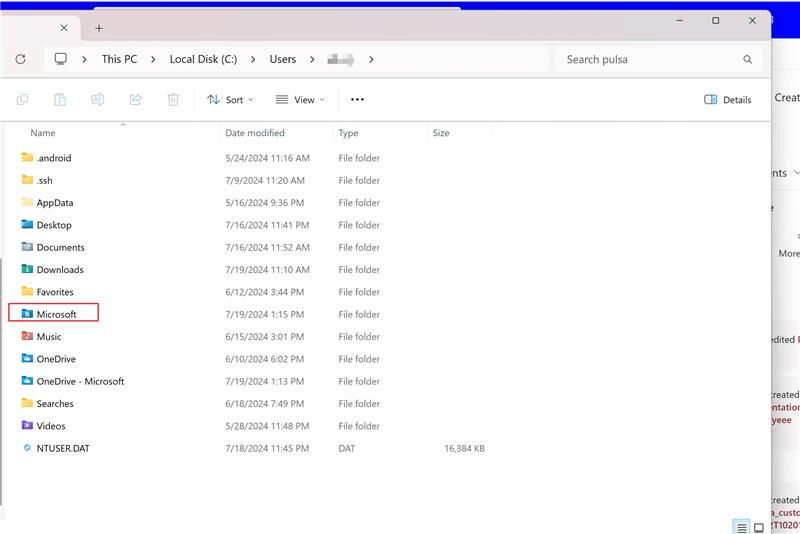Close the current Explorer tab
The height and width of the screenshot is (534, 800).
pyautogui.click(x=64, y=28)
